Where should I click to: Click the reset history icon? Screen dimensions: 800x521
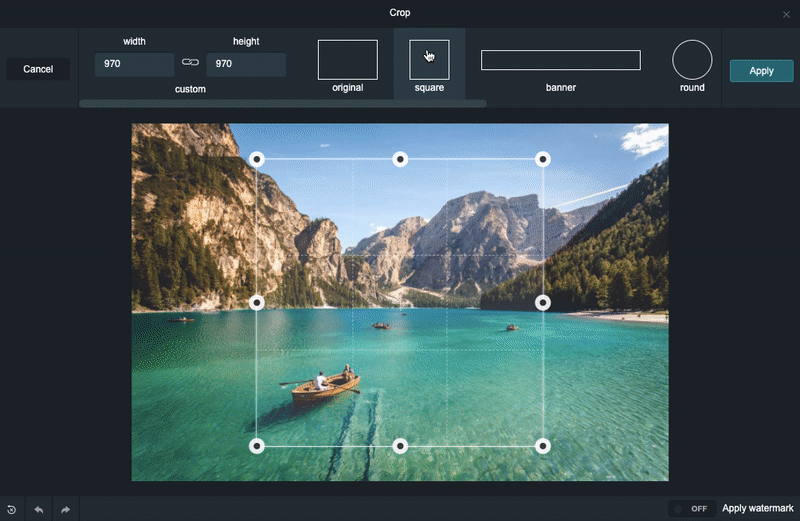click(x=12, y=509)
